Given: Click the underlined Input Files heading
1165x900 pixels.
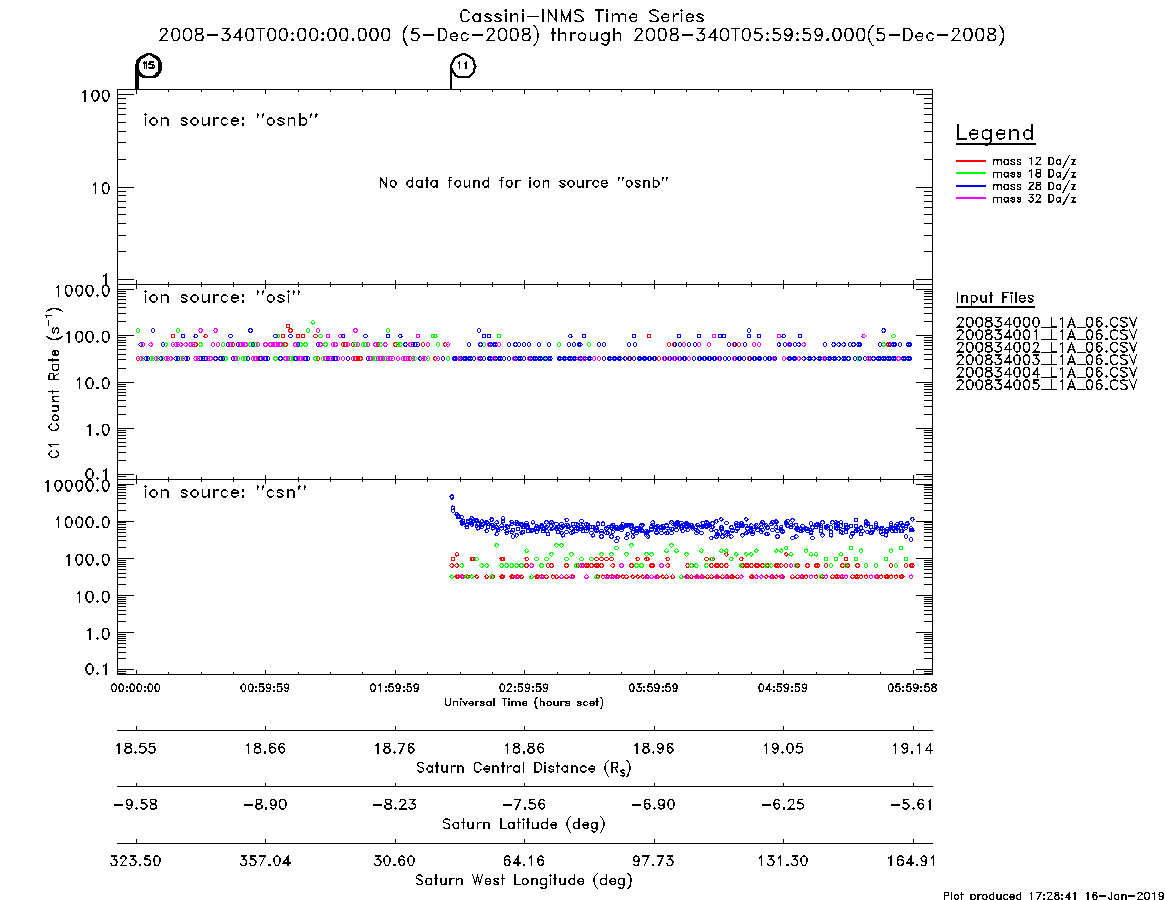Looking at the screenshot, I should pyautogui.click(x=995, y=298).
